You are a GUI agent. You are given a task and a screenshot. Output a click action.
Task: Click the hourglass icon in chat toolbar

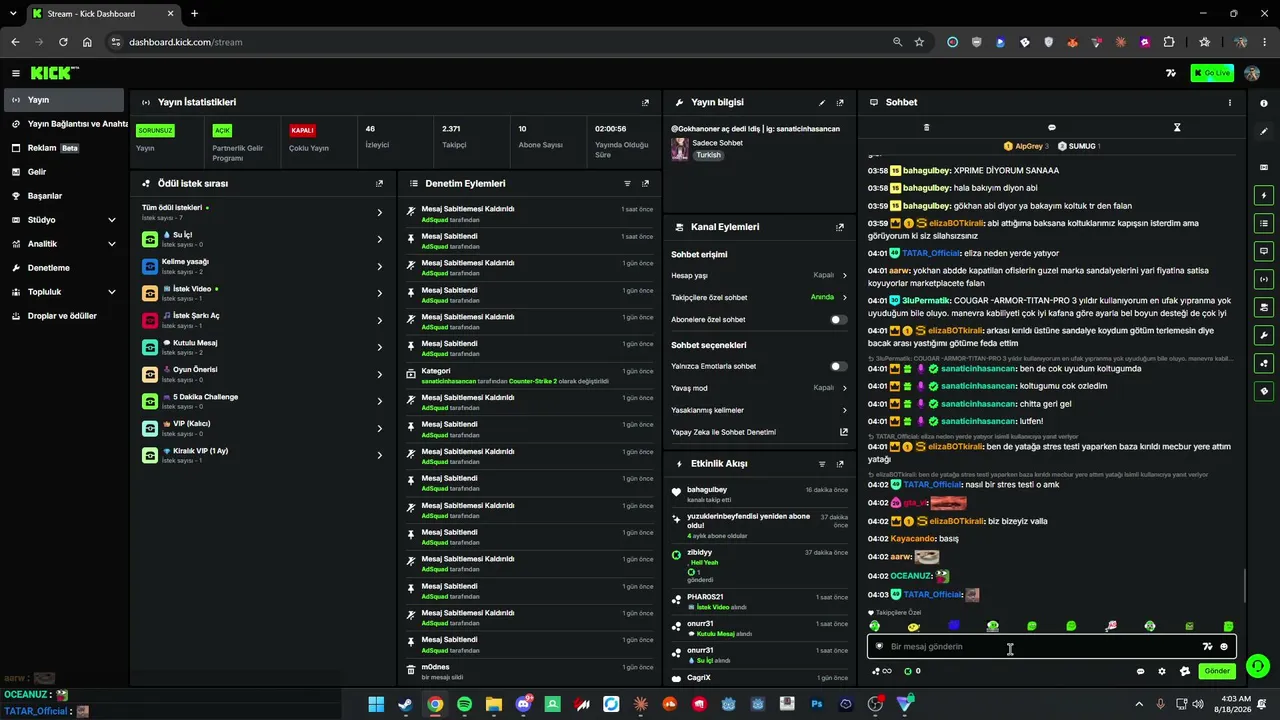(x=1177, y=128)
